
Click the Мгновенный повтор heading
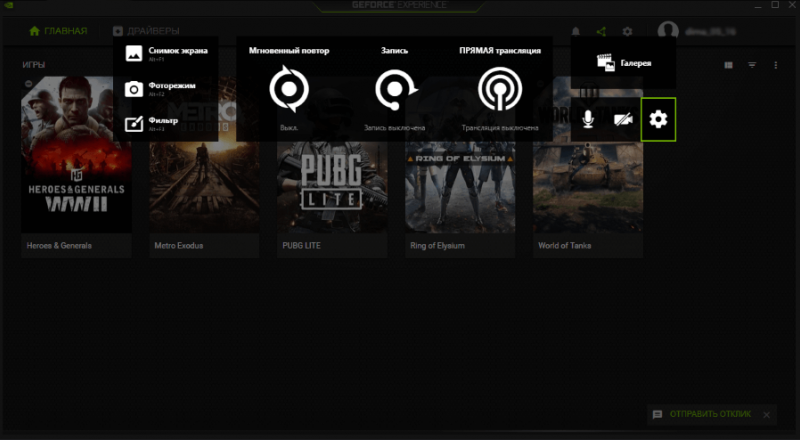289,51
